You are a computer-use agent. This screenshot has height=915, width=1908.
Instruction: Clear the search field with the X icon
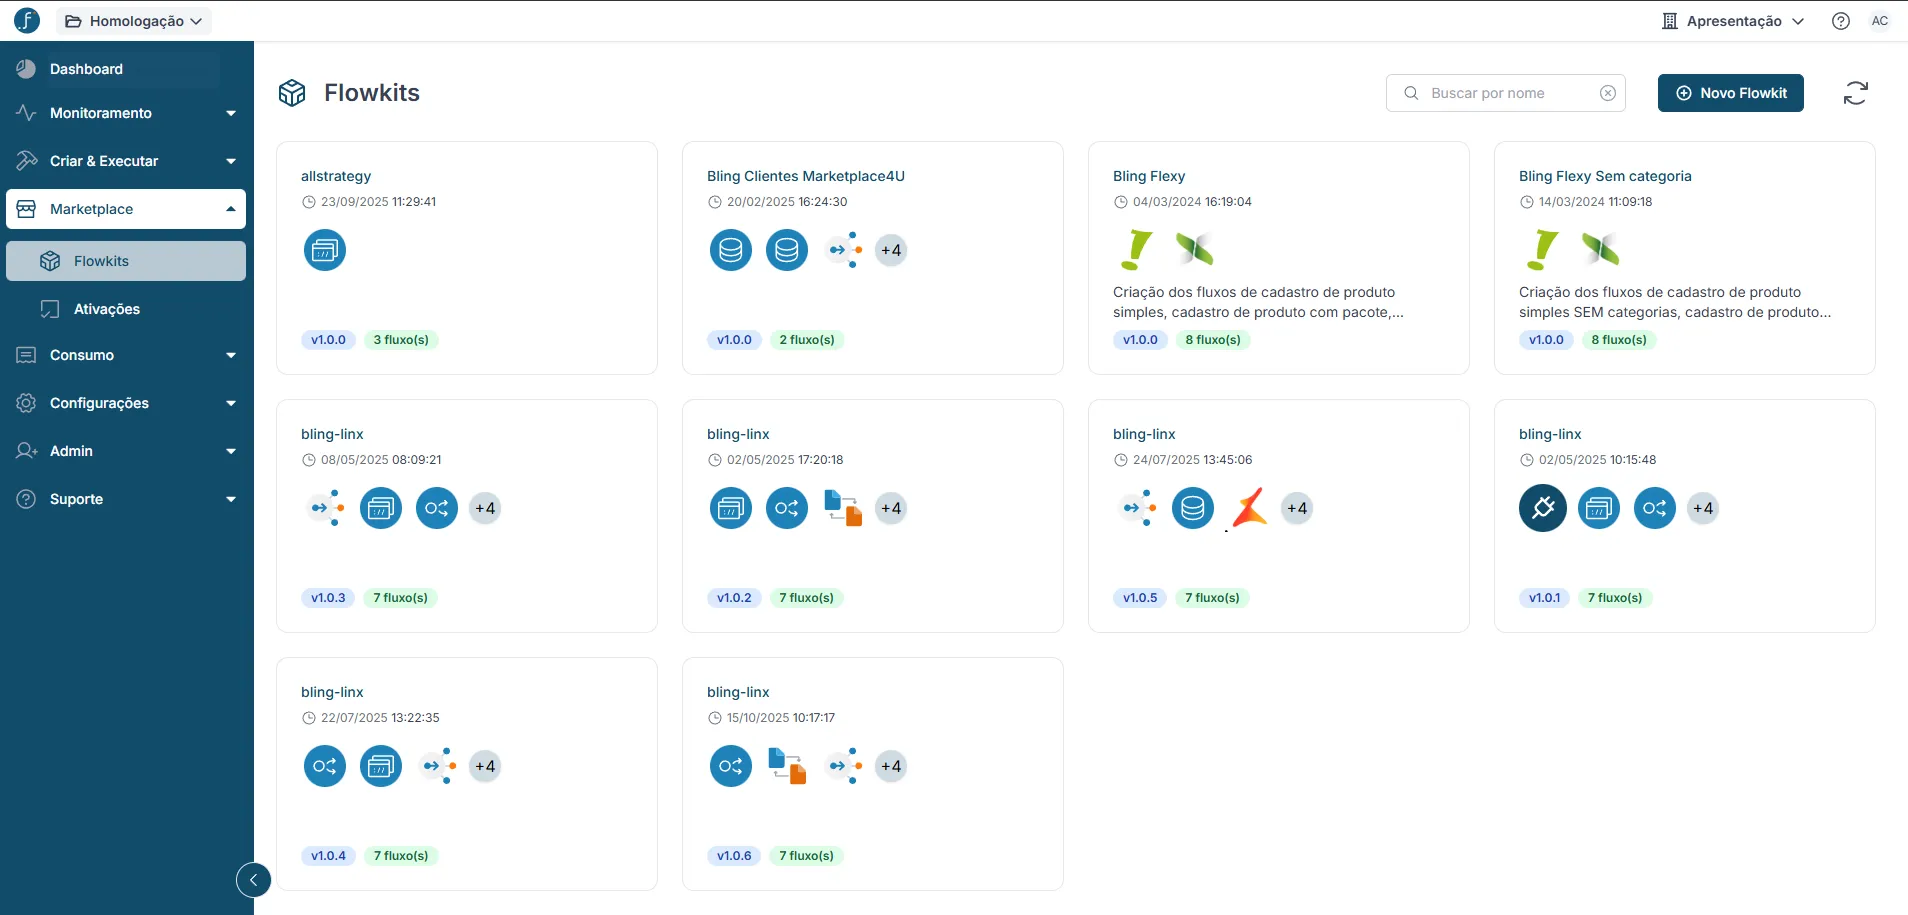click(1608, 93)
